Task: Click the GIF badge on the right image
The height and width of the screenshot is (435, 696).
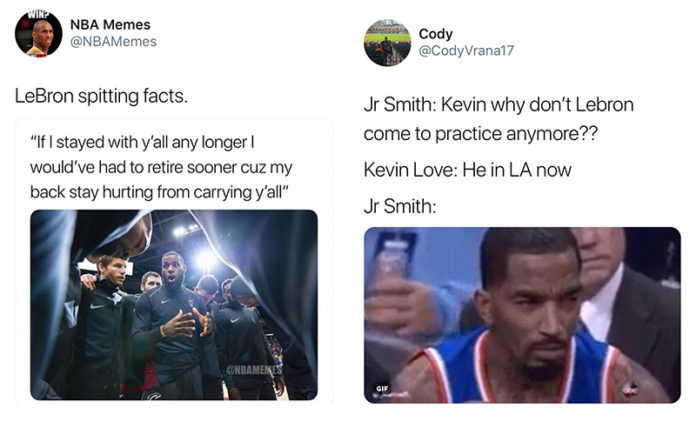Action: click(x=382, y=388)
